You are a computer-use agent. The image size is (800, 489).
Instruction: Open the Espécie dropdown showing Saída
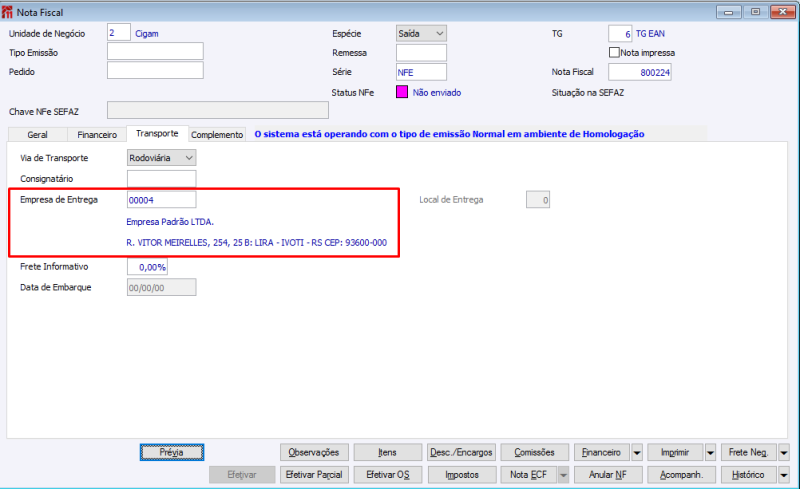[421, 34]
